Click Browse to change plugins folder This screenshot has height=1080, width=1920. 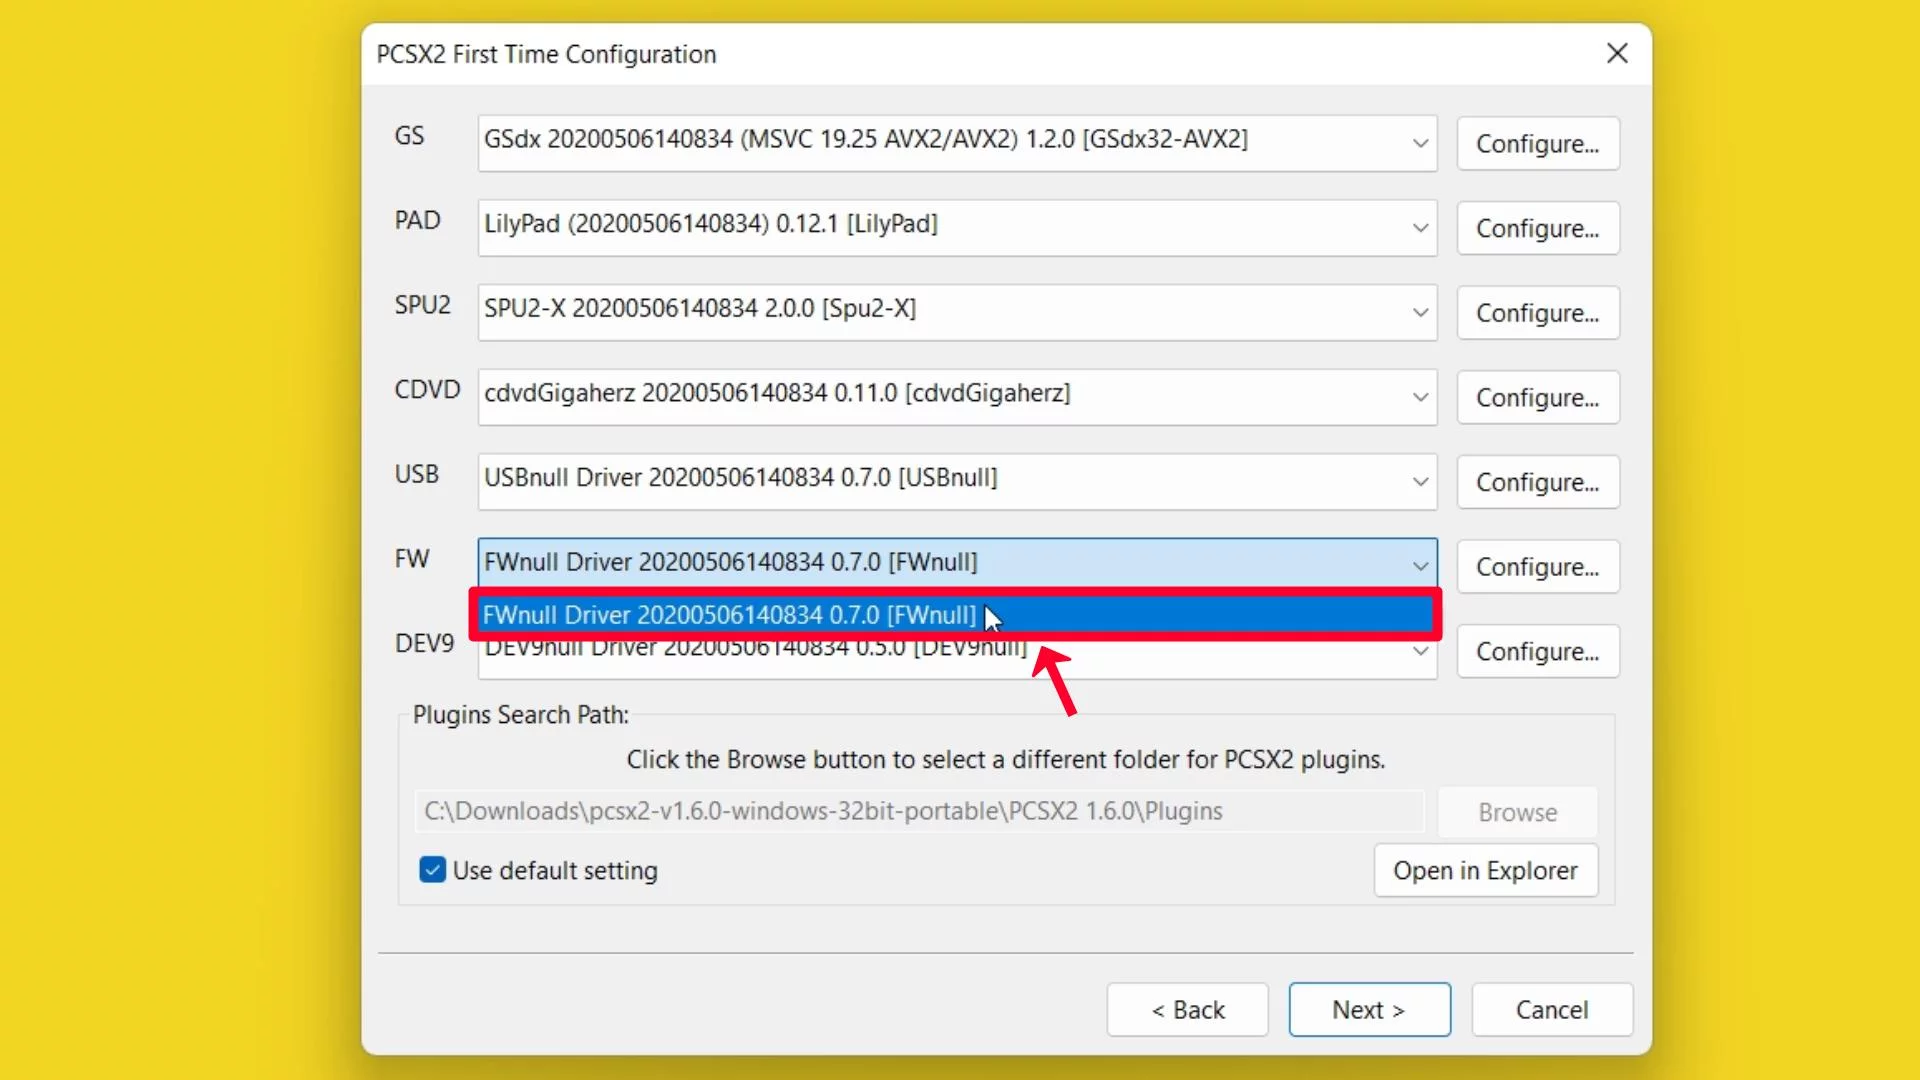(1518, 811)
